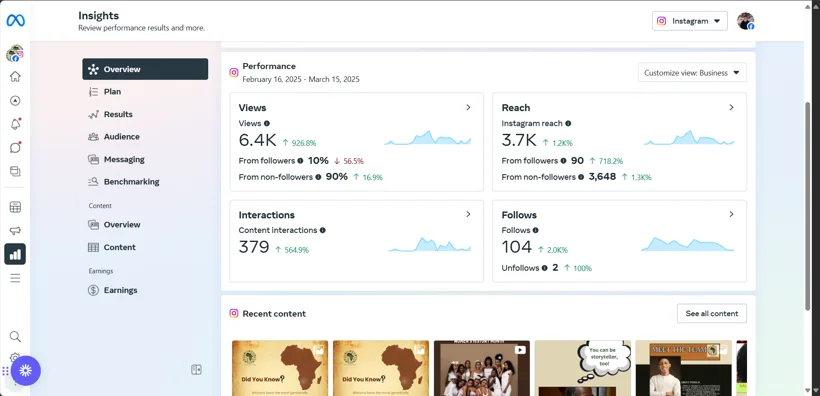This screenshot has height=396, width=820.
Task: Open the Content pages icon in left rail
Action: coord(15,171)
